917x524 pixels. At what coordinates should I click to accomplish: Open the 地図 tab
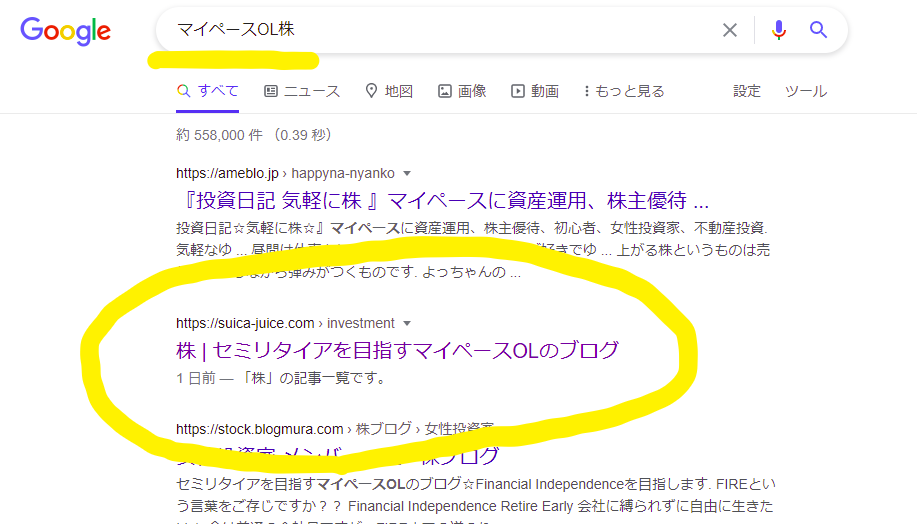pyautogui.click(x=389, y=91)
